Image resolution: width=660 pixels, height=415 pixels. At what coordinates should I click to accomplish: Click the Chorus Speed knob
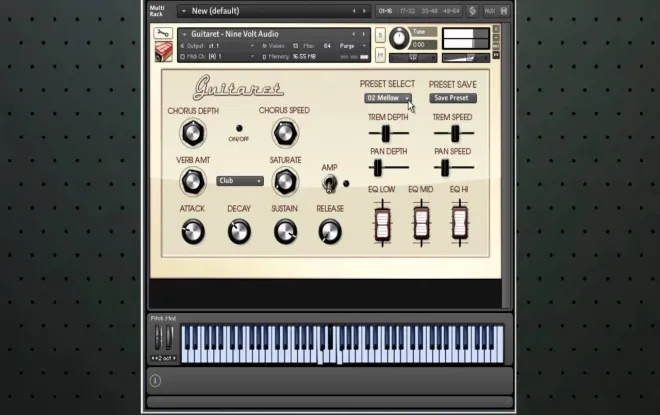[285, 133]
